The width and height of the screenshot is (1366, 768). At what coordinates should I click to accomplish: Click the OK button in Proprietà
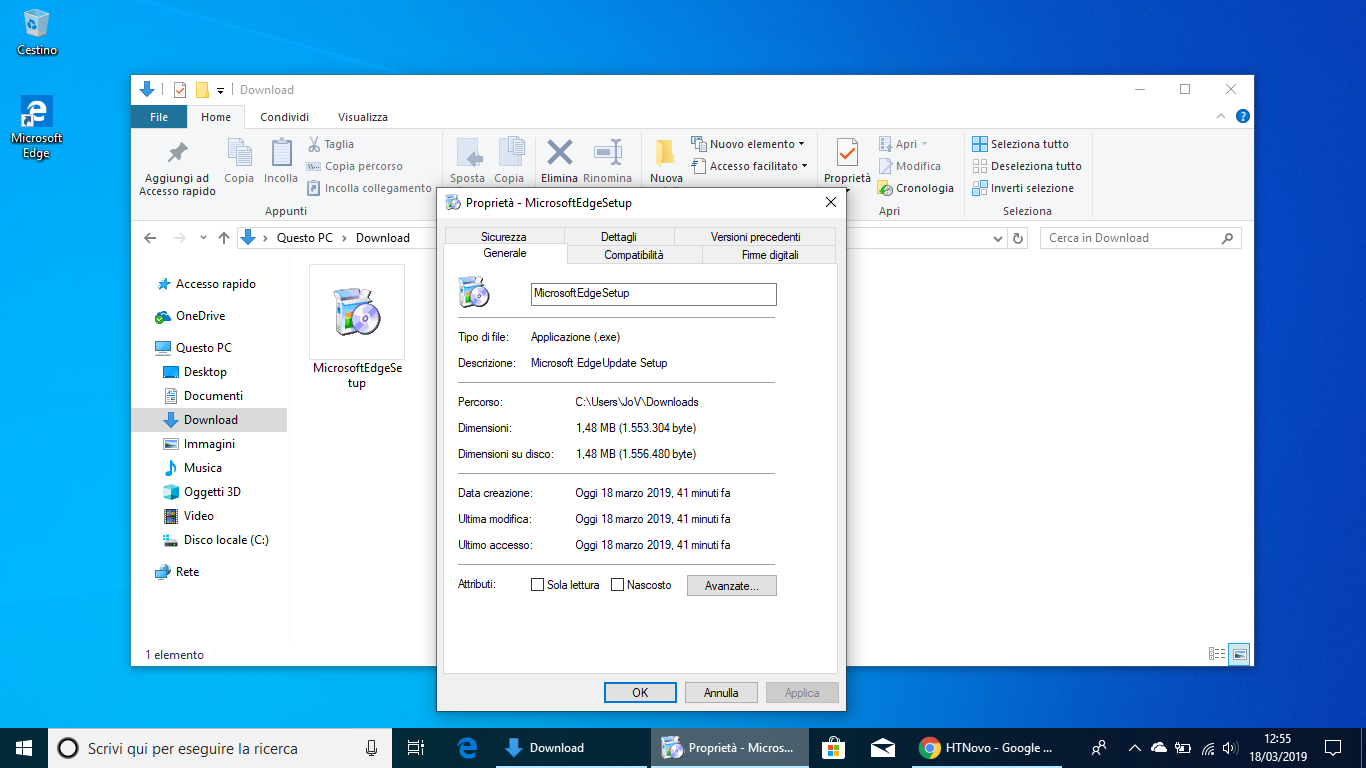[x=640, y=692]
